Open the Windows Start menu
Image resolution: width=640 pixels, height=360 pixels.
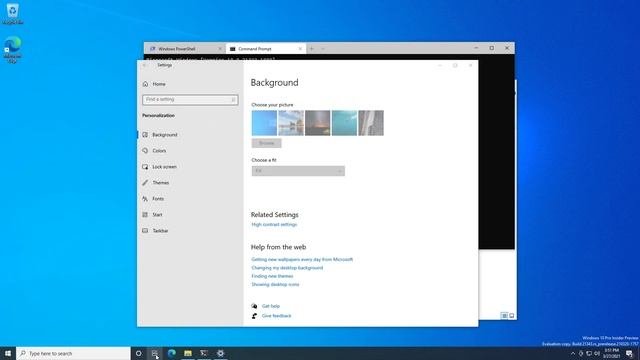(8, 353)
